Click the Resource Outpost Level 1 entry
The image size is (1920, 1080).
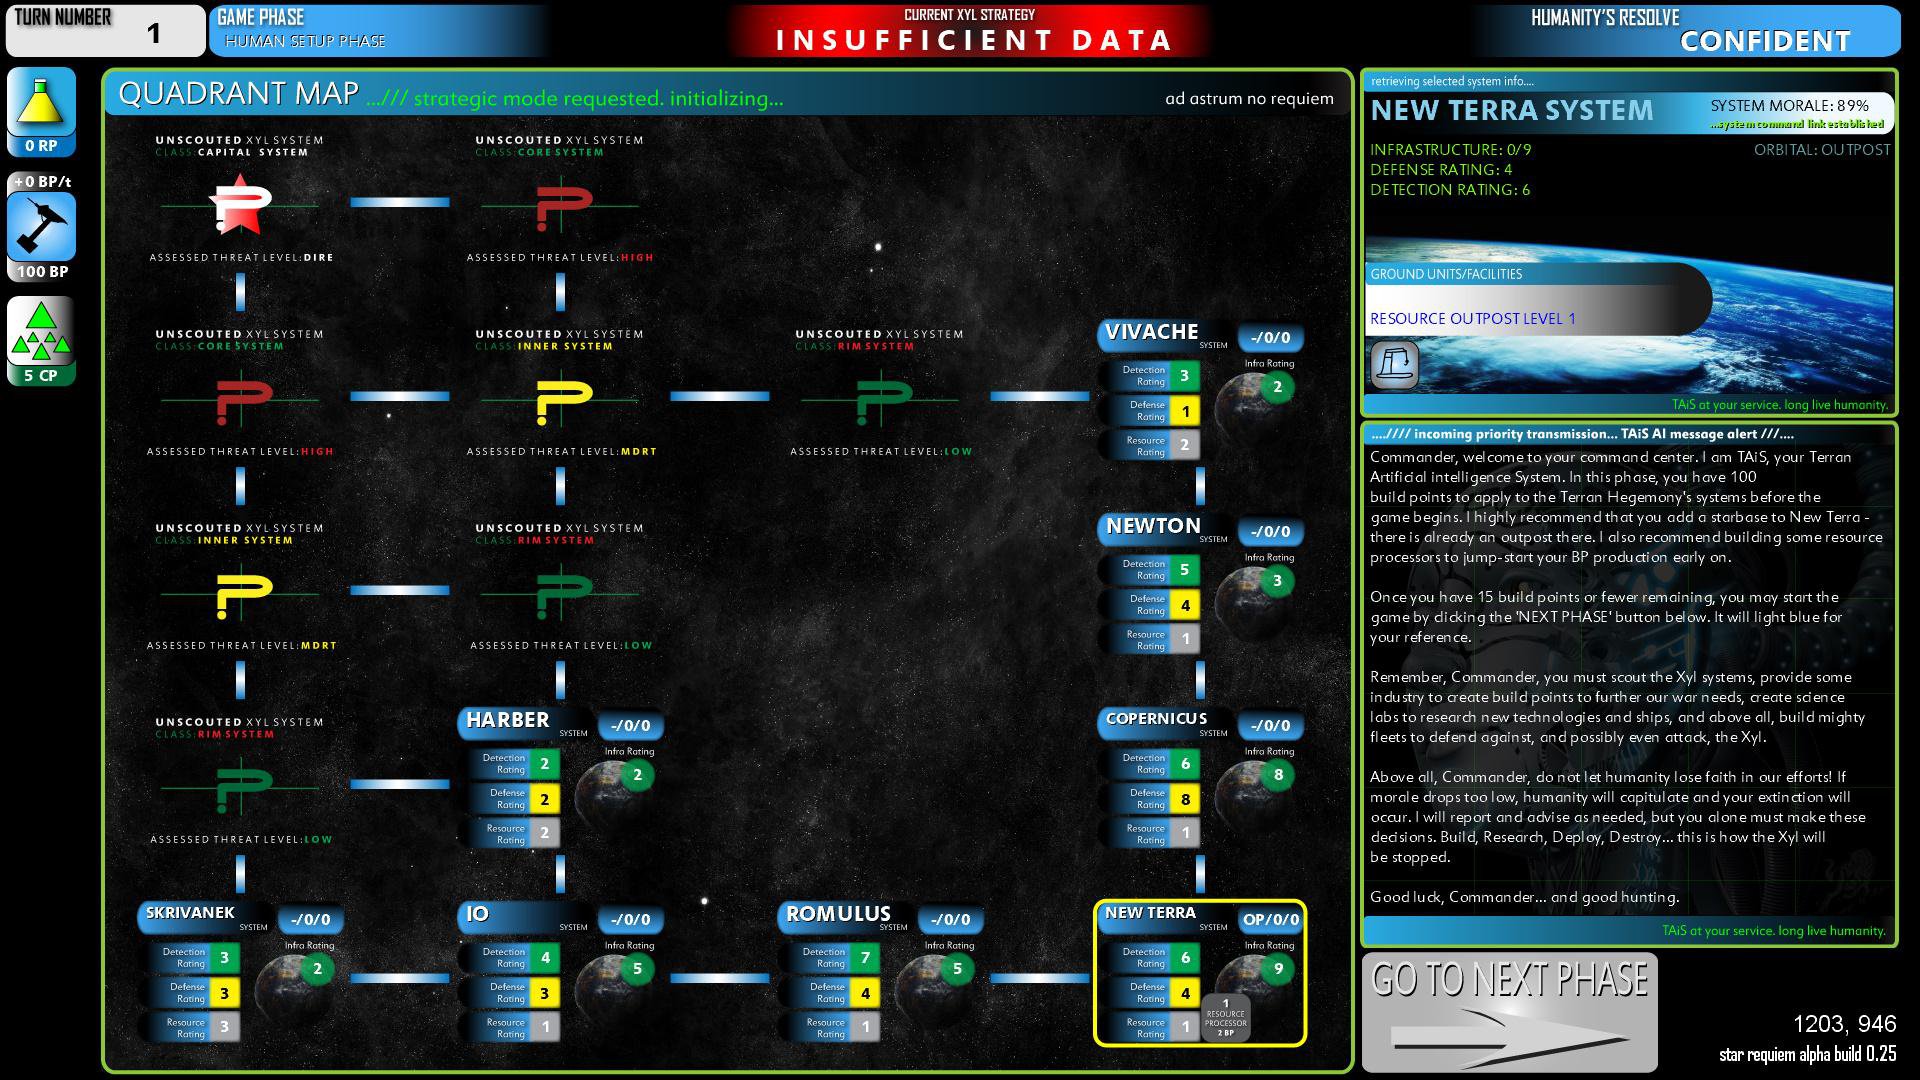(1472, 319)
